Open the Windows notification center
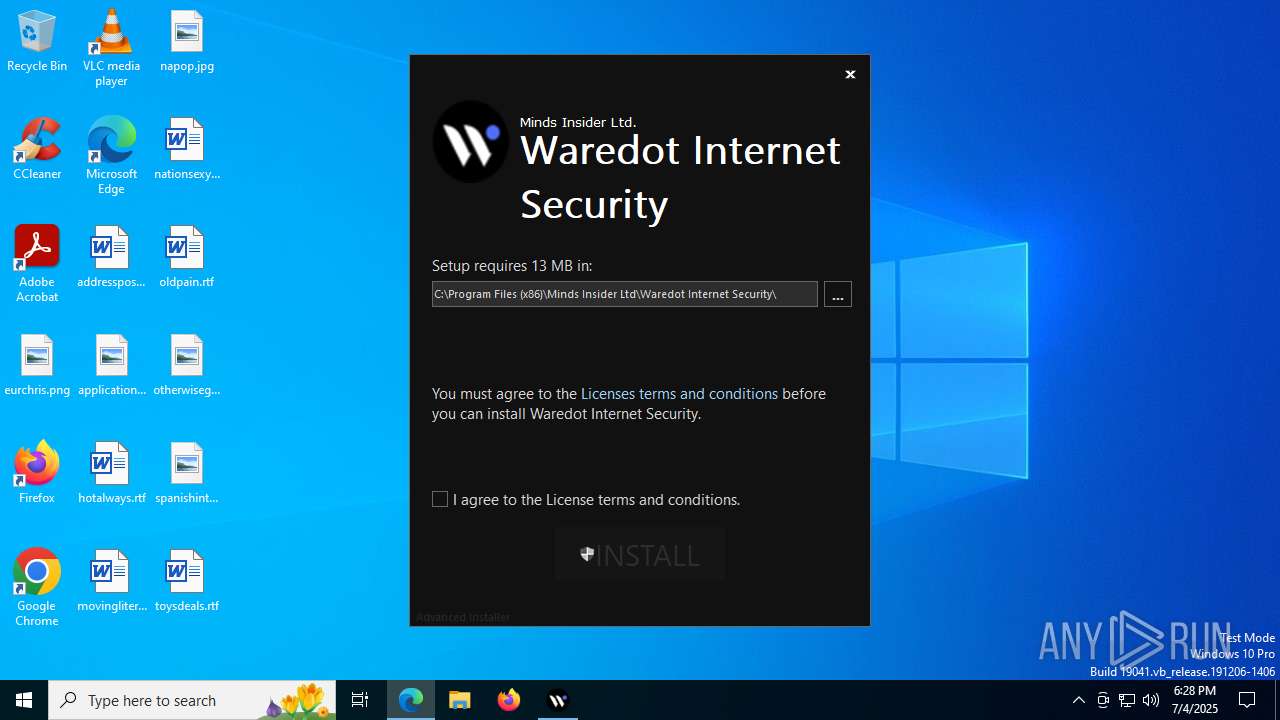1280x720 pixels. click(1247, 700)
